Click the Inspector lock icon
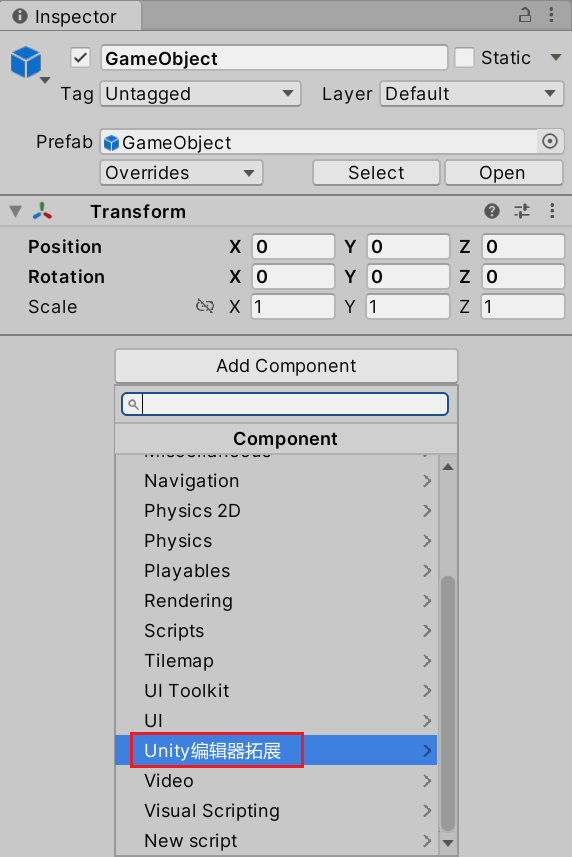This screenshot has width=572, height=857. (x=524, y=15)
